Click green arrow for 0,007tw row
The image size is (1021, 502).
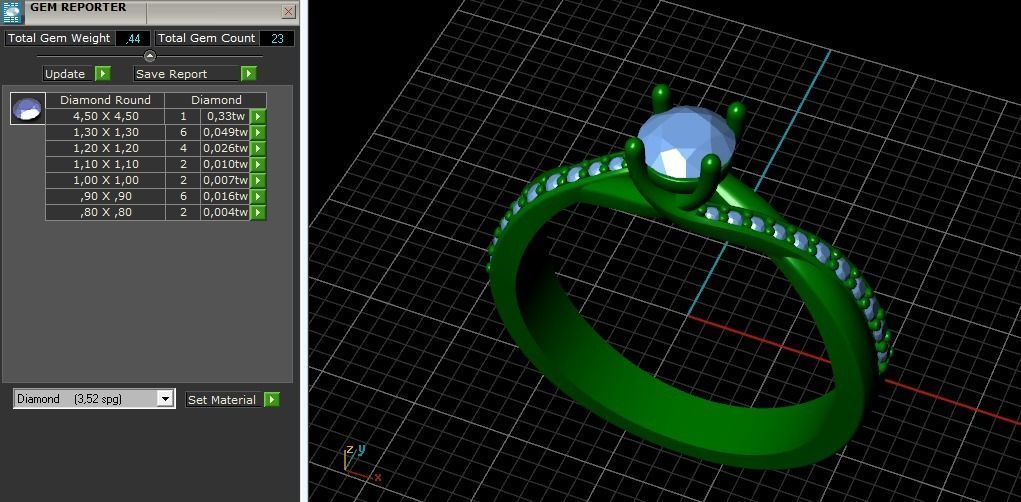pyautogui.click(x=259, y=180)
